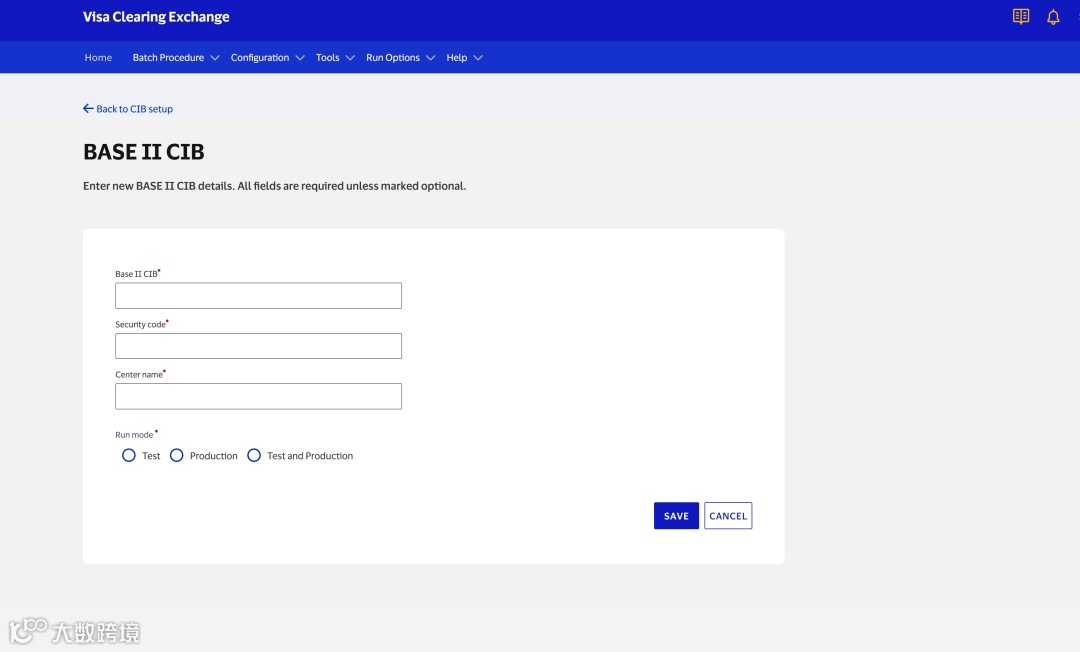The image size is (1080, 652).
Task: Click the CANCEL button
Action: pos(728,516)
